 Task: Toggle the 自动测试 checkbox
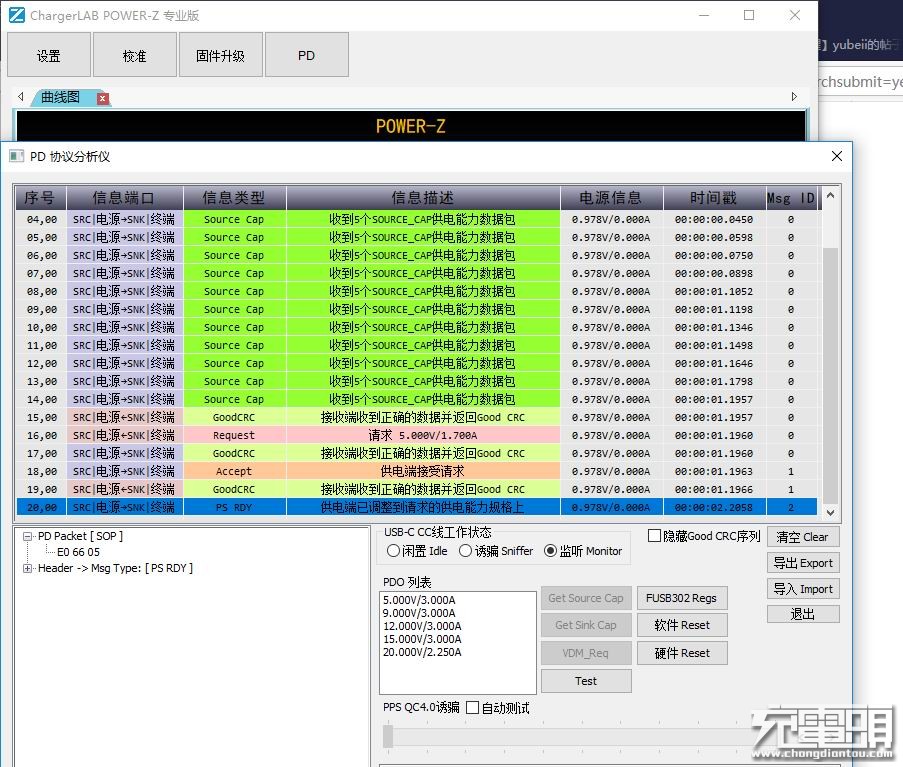[x=472, y=708]
